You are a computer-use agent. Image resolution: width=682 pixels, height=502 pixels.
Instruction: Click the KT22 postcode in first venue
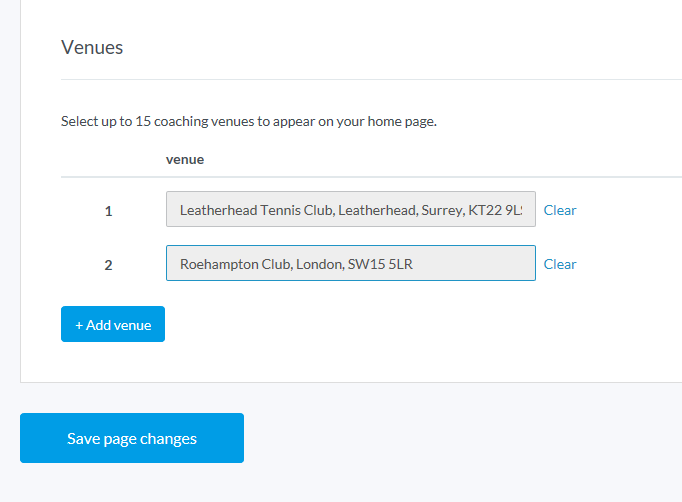(494, 210)
